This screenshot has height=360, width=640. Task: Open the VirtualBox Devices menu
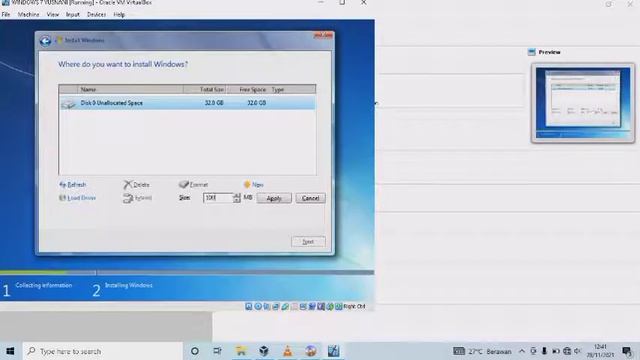[x=96, y=14]
